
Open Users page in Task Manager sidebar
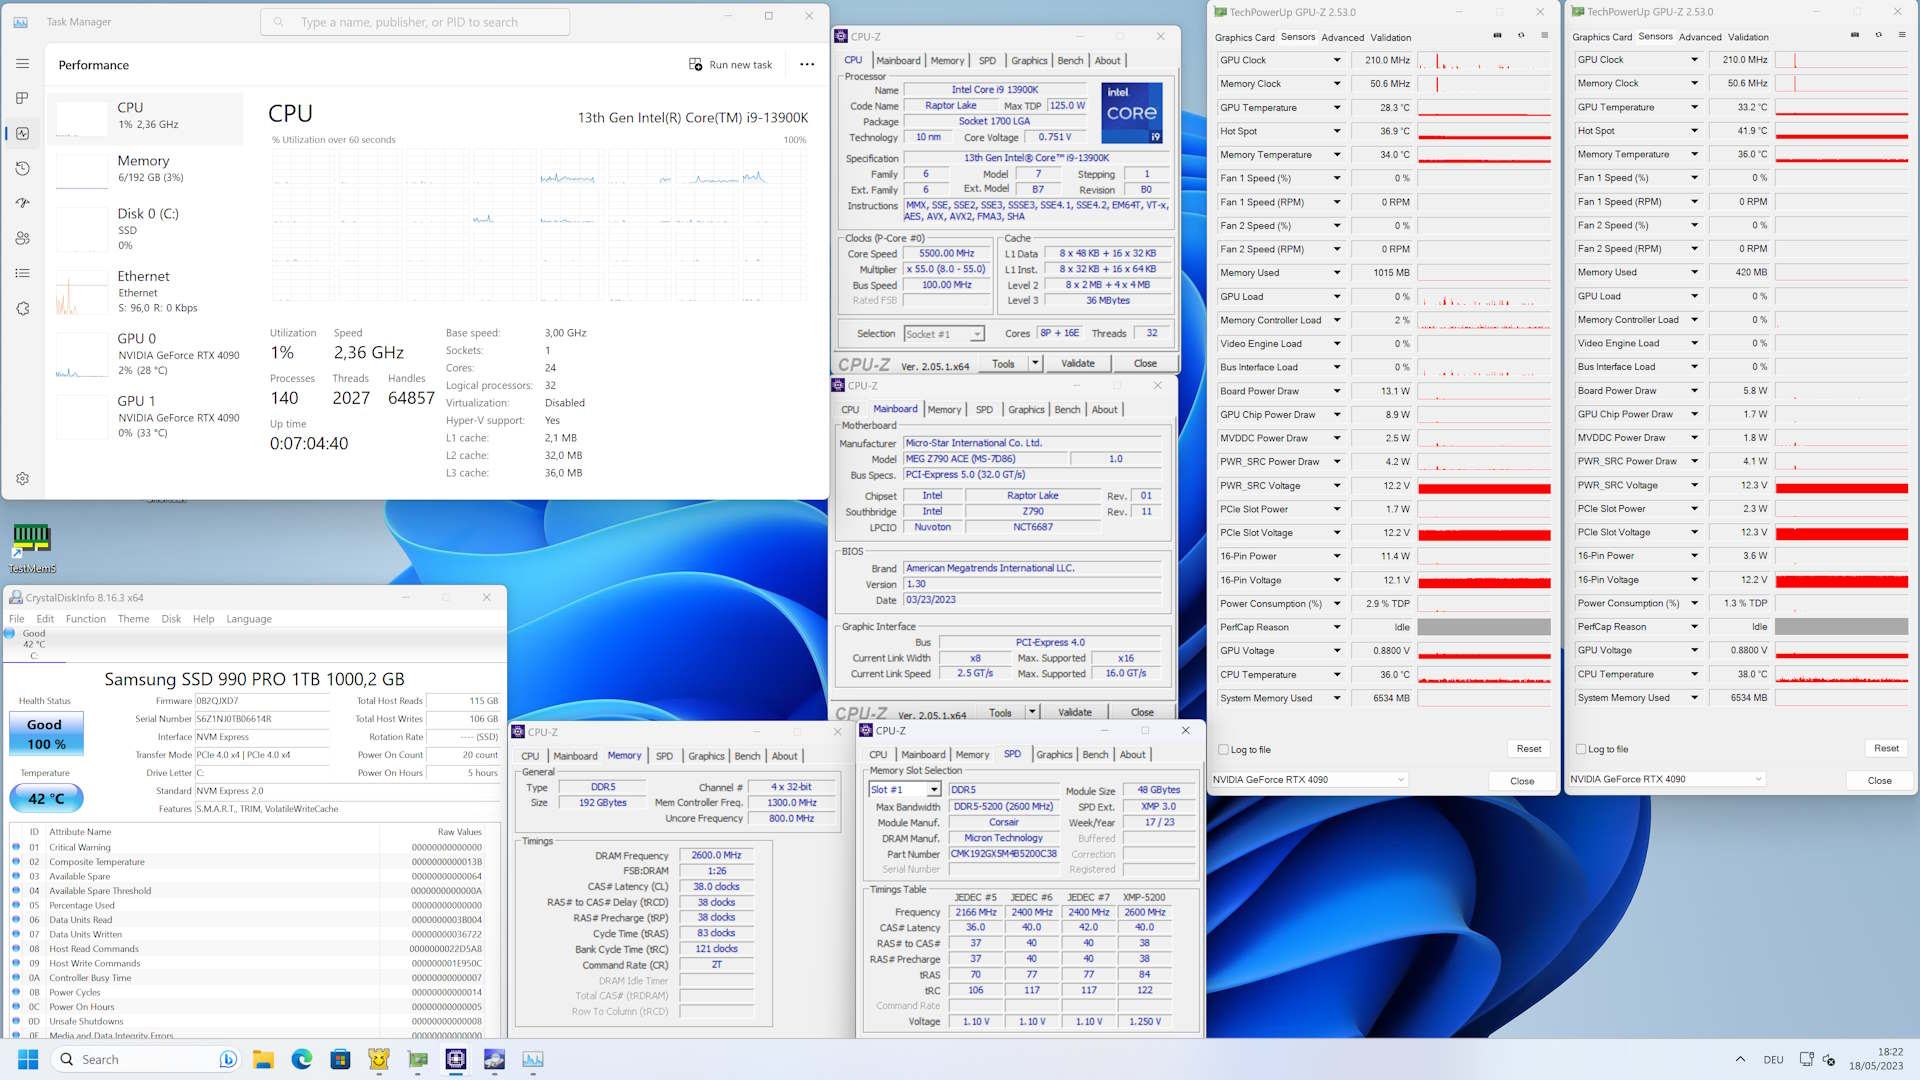point(22,238)
